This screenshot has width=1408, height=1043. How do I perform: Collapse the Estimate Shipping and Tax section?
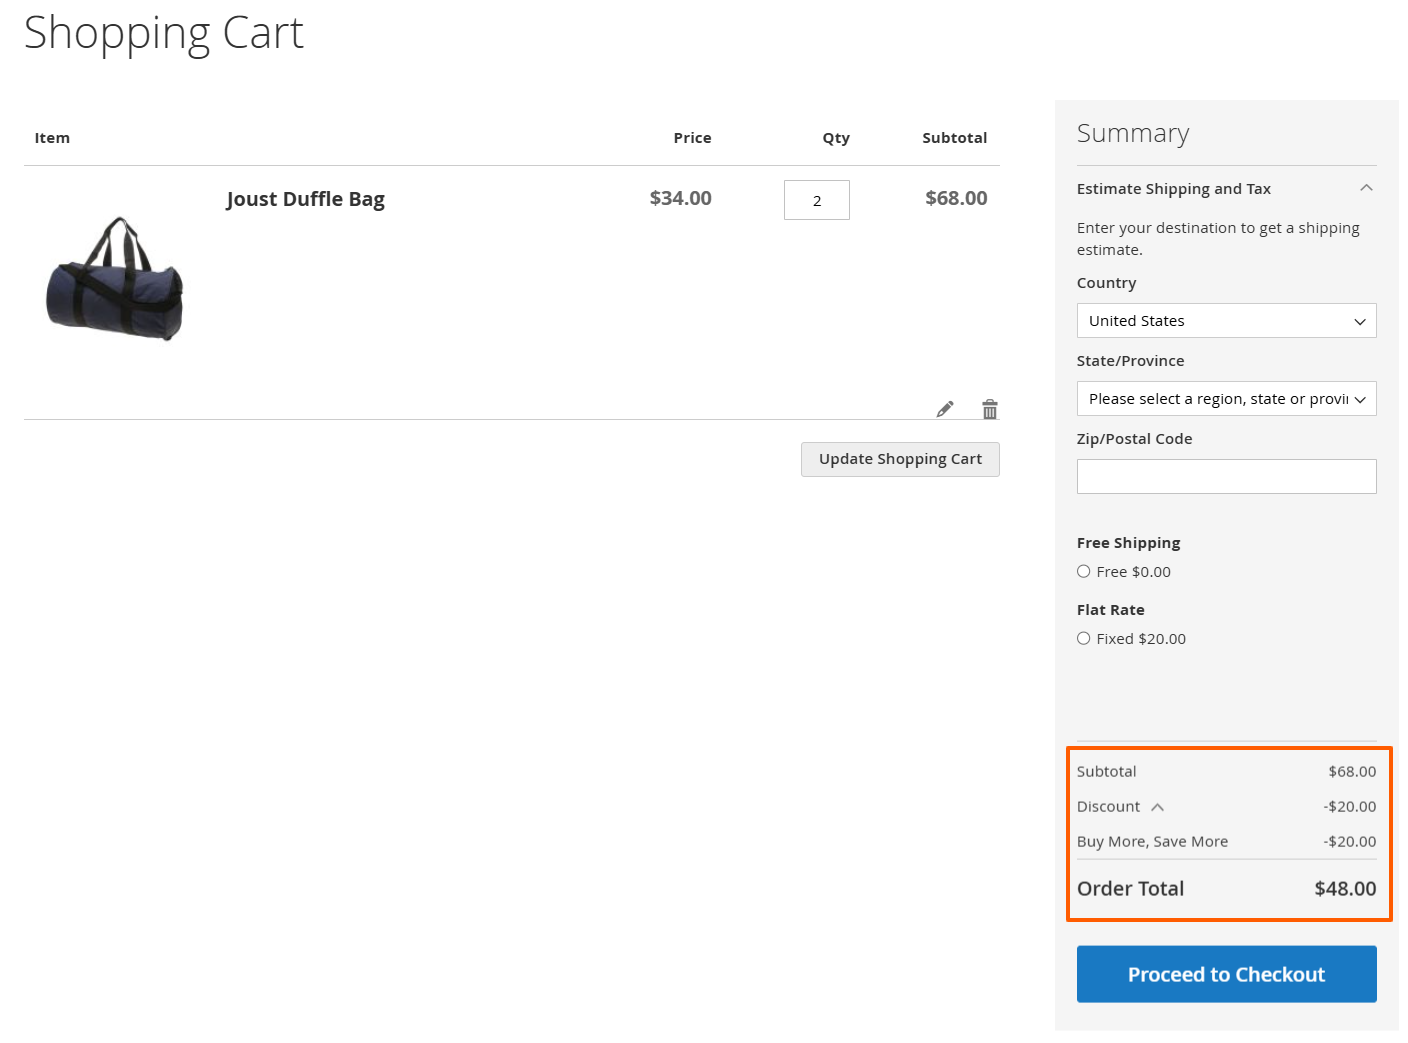point(1366,188)
